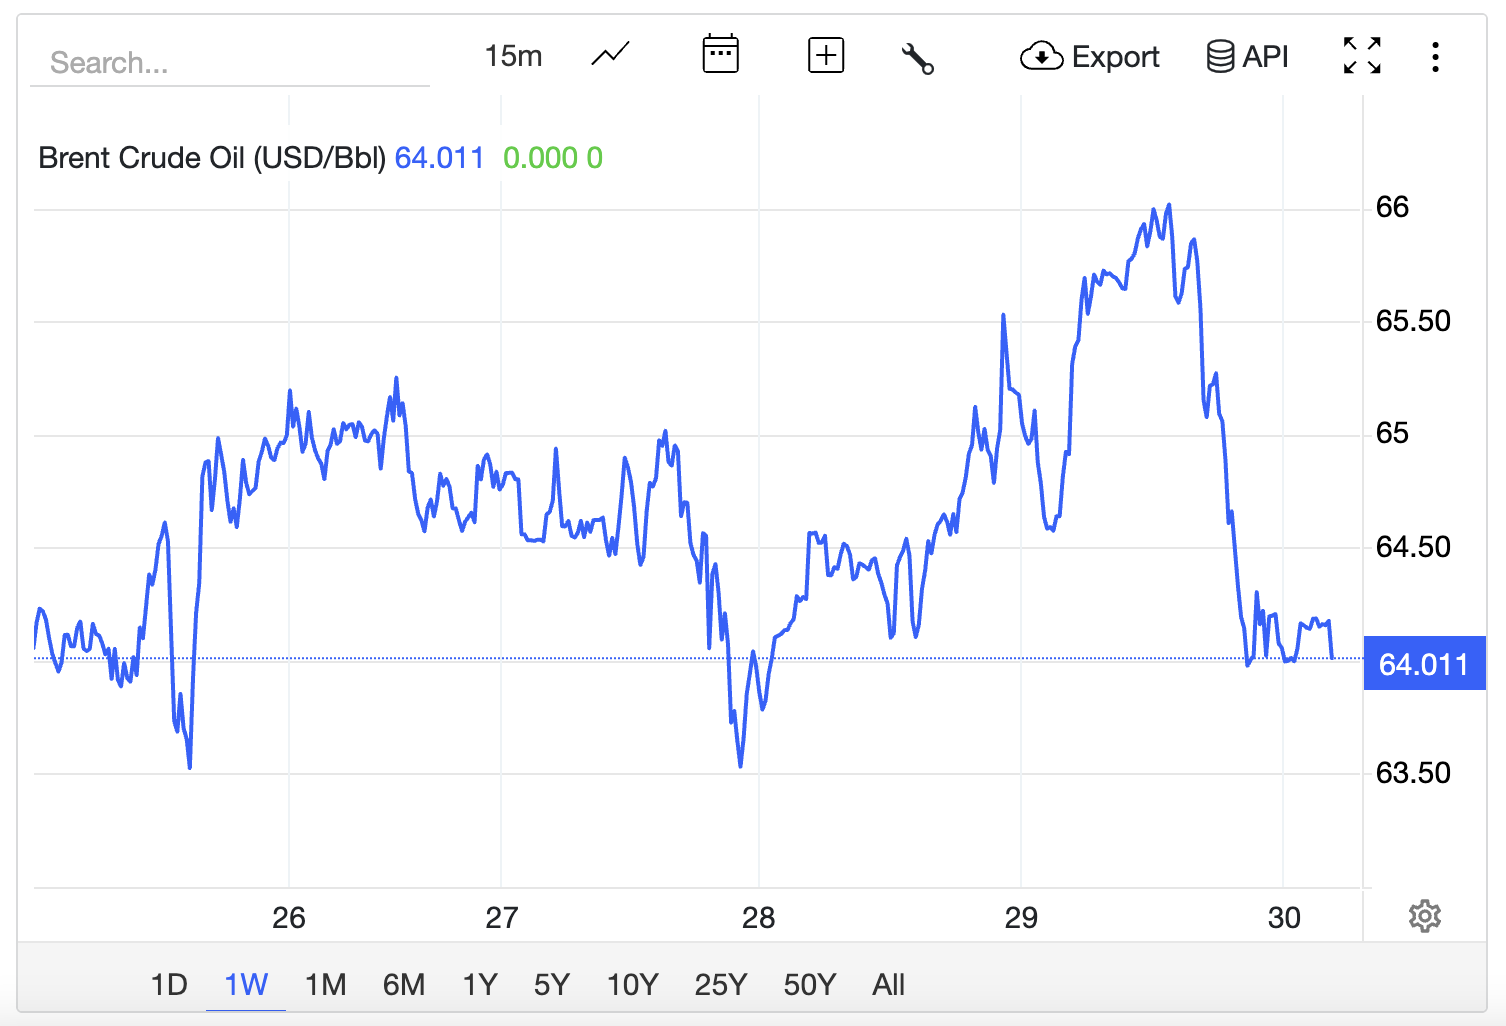Viewport: 1506px width, 1026px height.
Task: Select the 50Y time range
Action: (x=810, y=985)
